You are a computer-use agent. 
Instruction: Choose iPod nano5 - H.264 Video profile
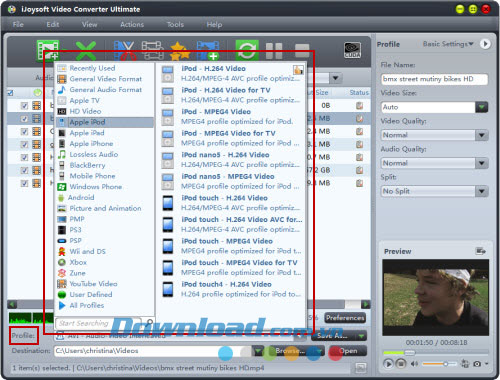(232, 159)
